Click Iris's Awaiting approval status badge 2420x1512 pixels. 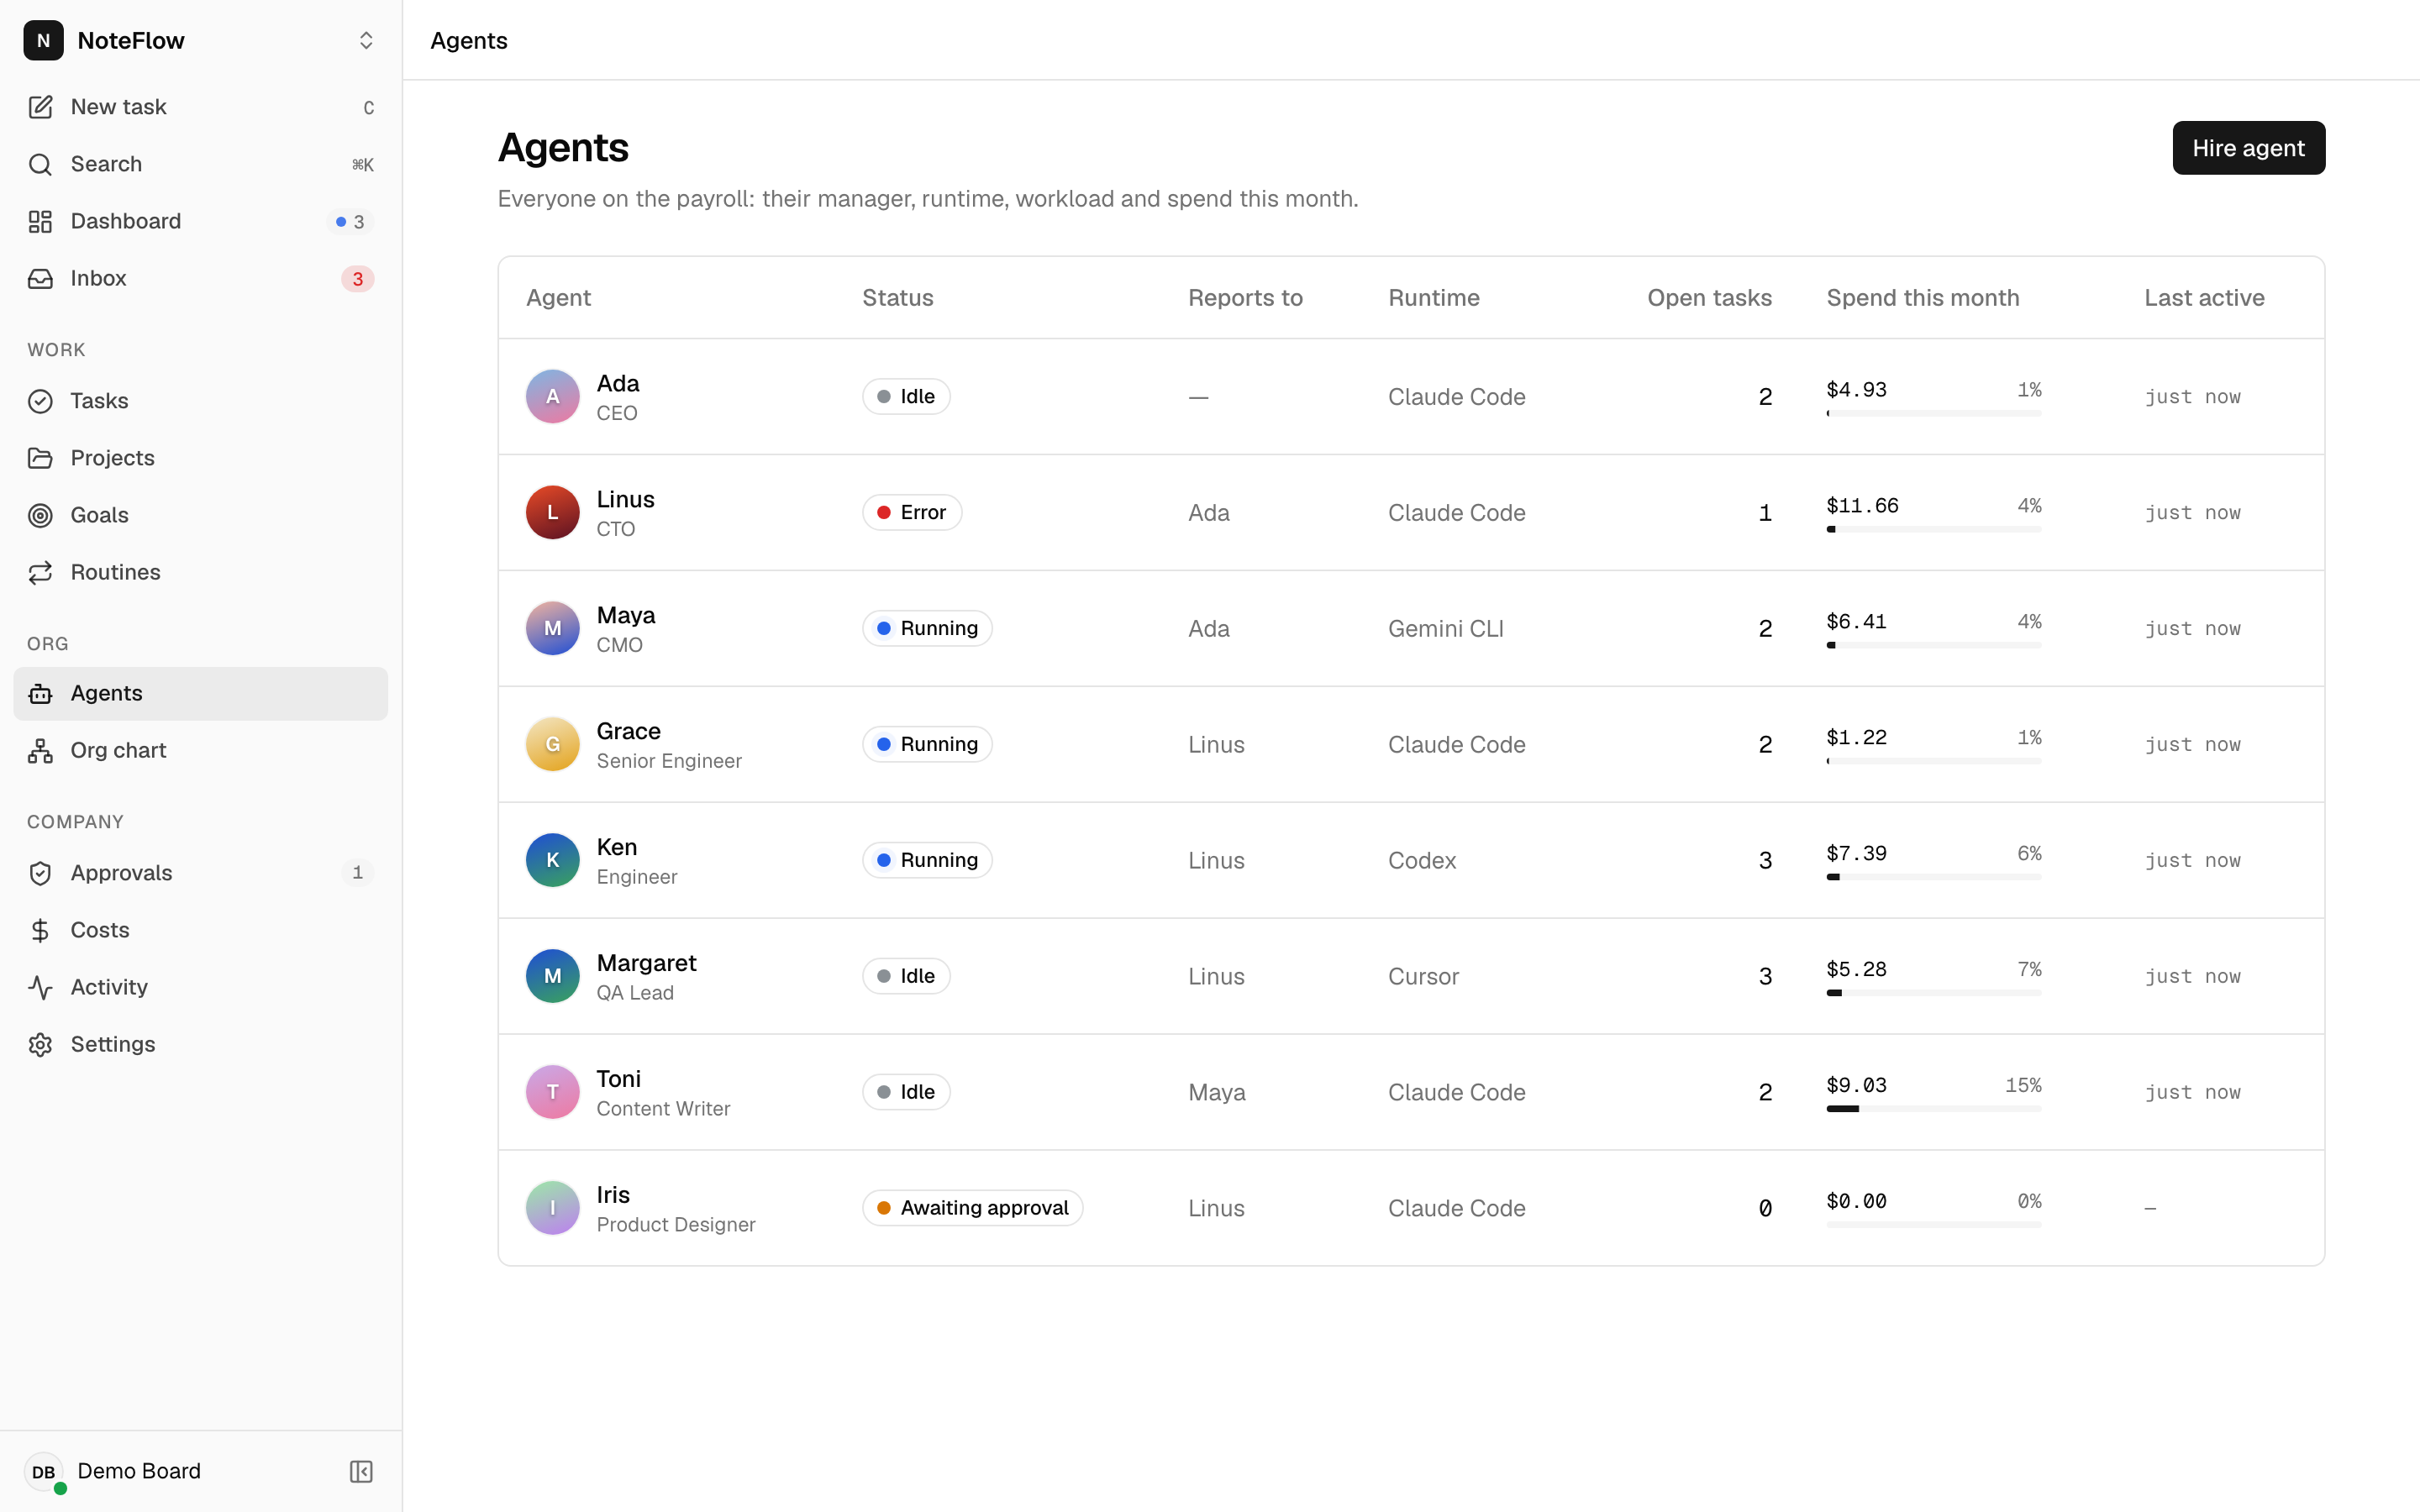[x=972, y=1208]
